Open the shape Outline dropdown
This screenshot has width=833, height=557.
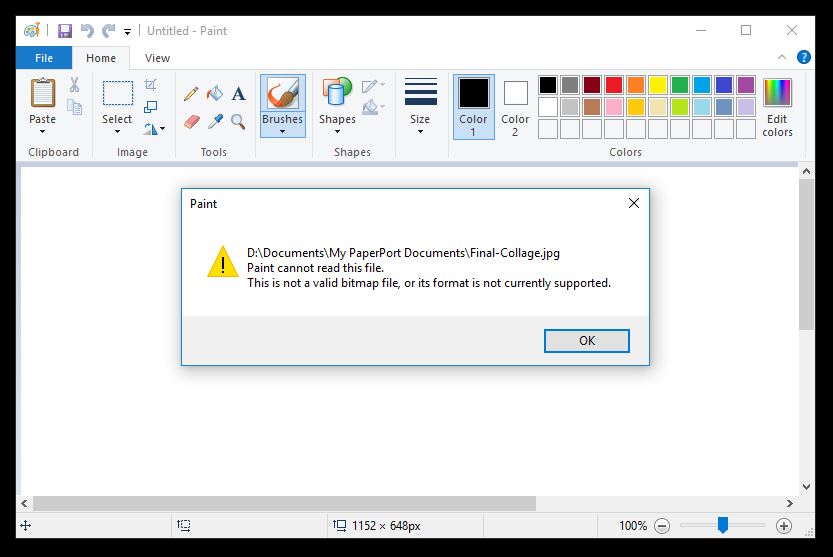pos(373,86)
